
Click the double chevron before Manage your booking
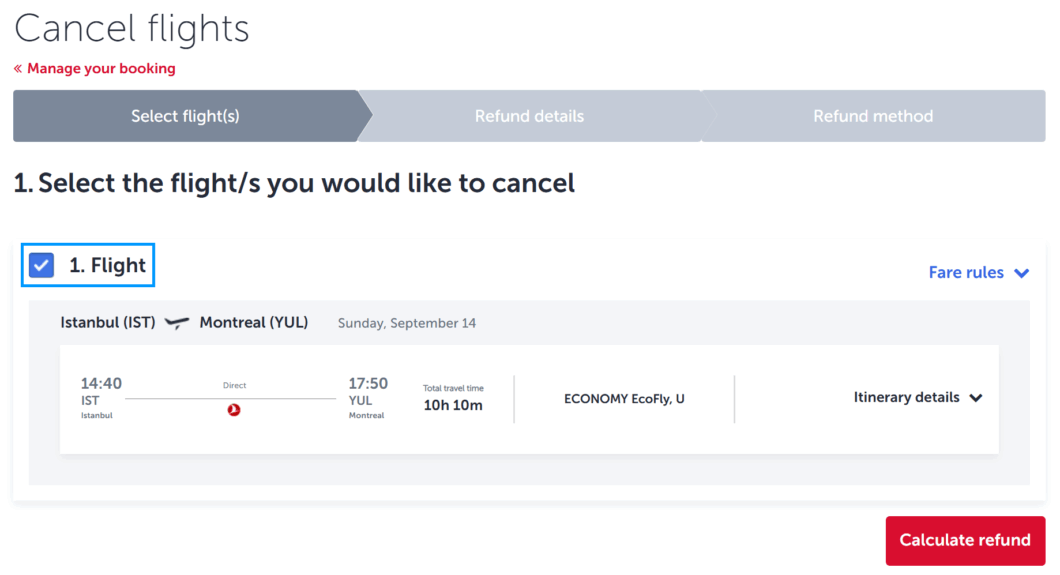pyautogui.click(x=18, y=68)
